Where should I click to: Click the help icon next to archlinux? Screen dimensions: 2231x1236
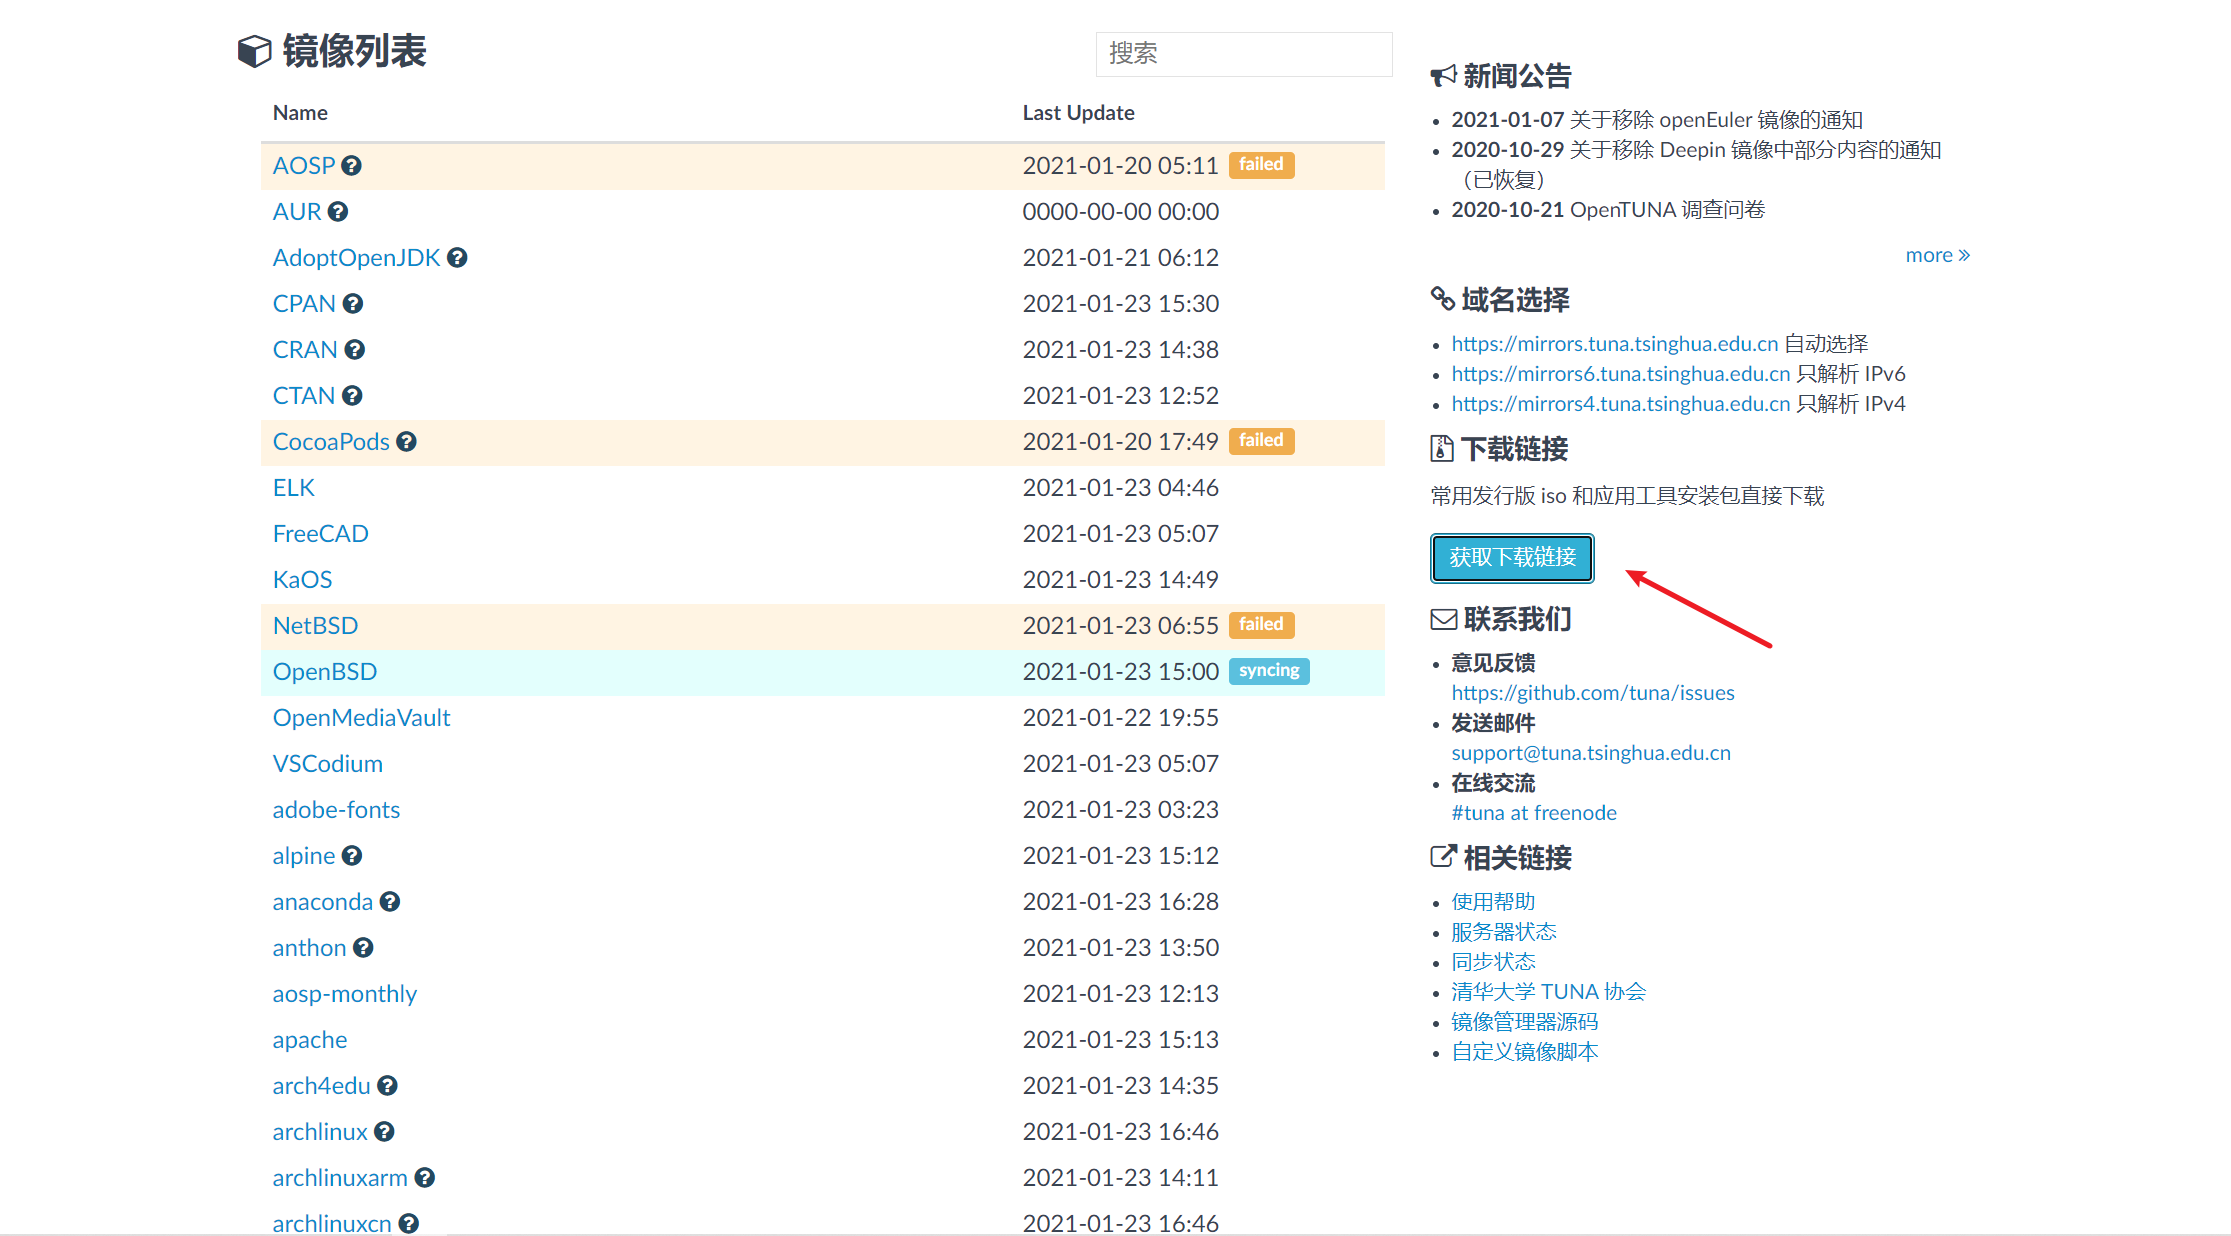[x=384, y=1131]
